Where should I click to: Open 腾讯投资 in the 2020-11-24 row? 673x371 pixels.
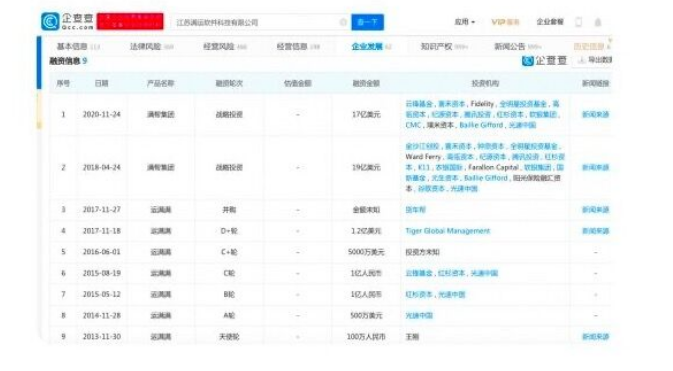477,115
